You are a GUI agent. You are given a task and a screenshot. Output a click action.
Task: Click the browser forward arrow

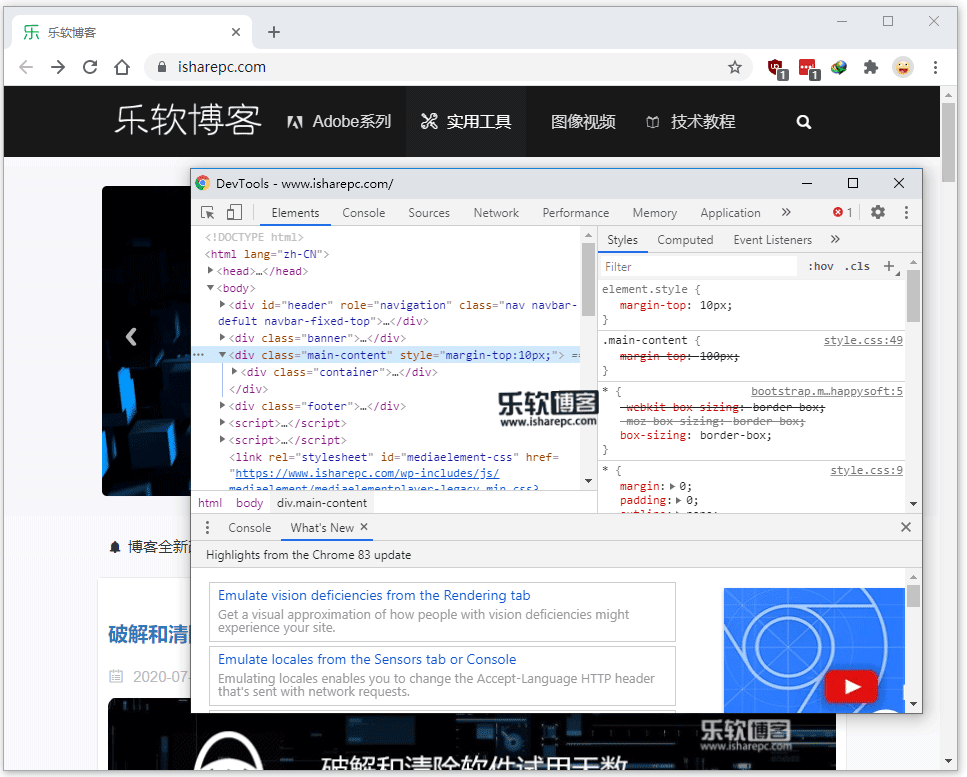tap(58, 67)
